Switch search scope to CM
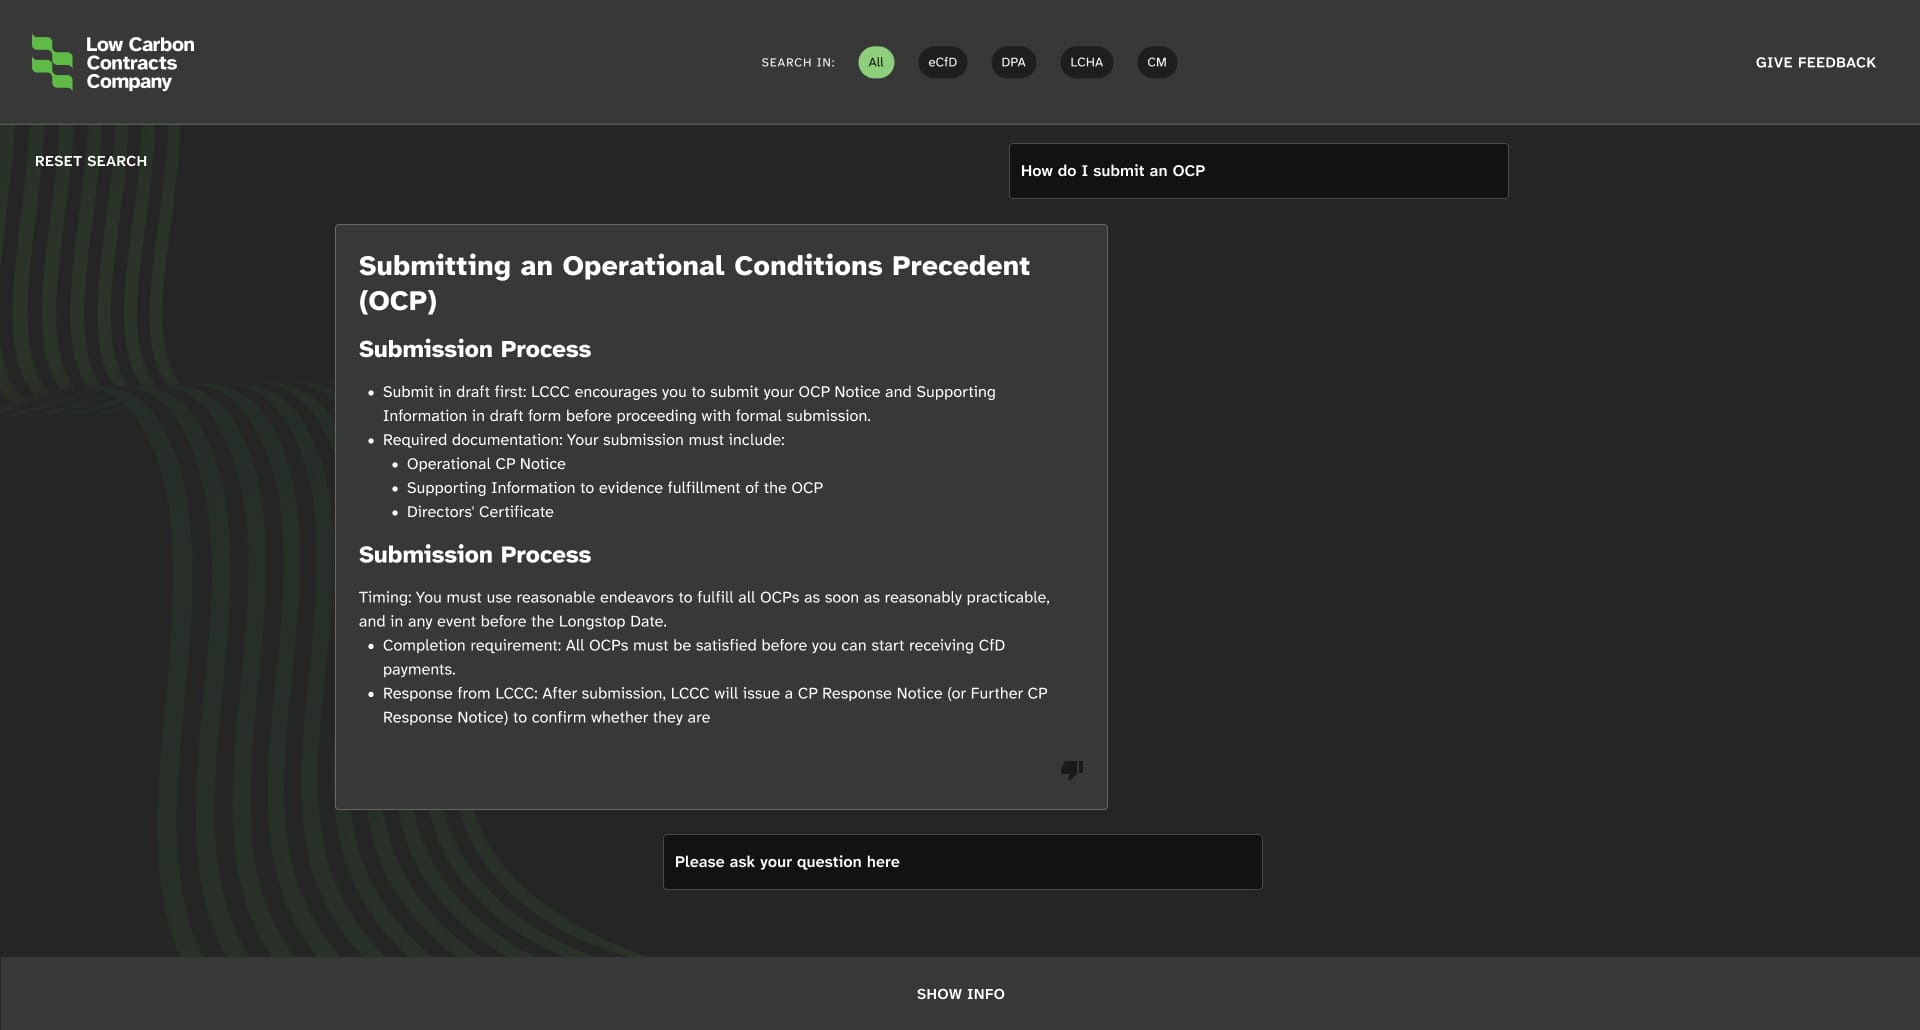The width and height of the screenshot is (1920, 1030). 1156,62
